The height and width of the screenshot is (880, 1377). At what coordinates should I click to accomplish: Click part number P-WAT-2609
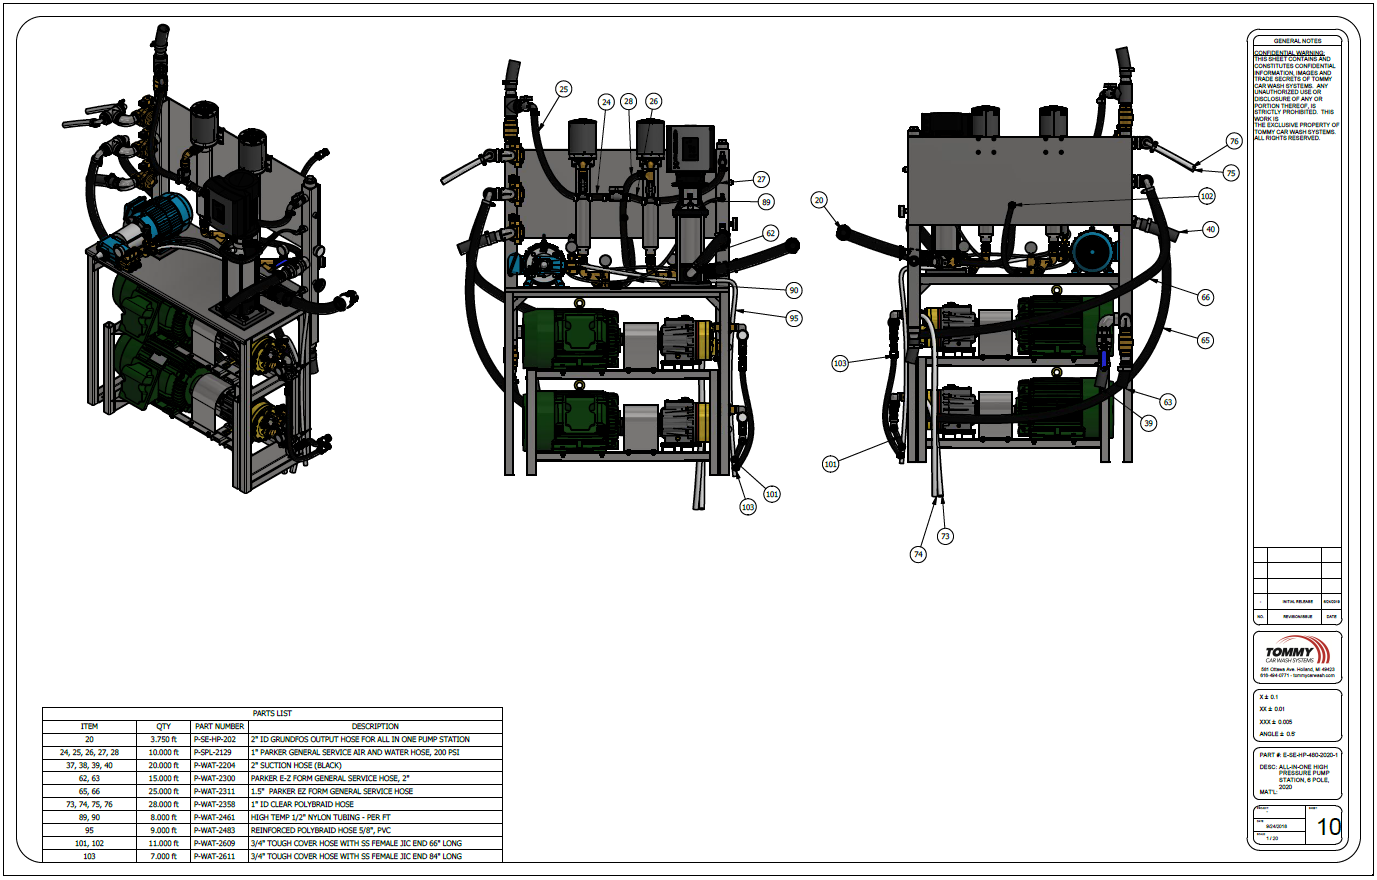point(215,843)
